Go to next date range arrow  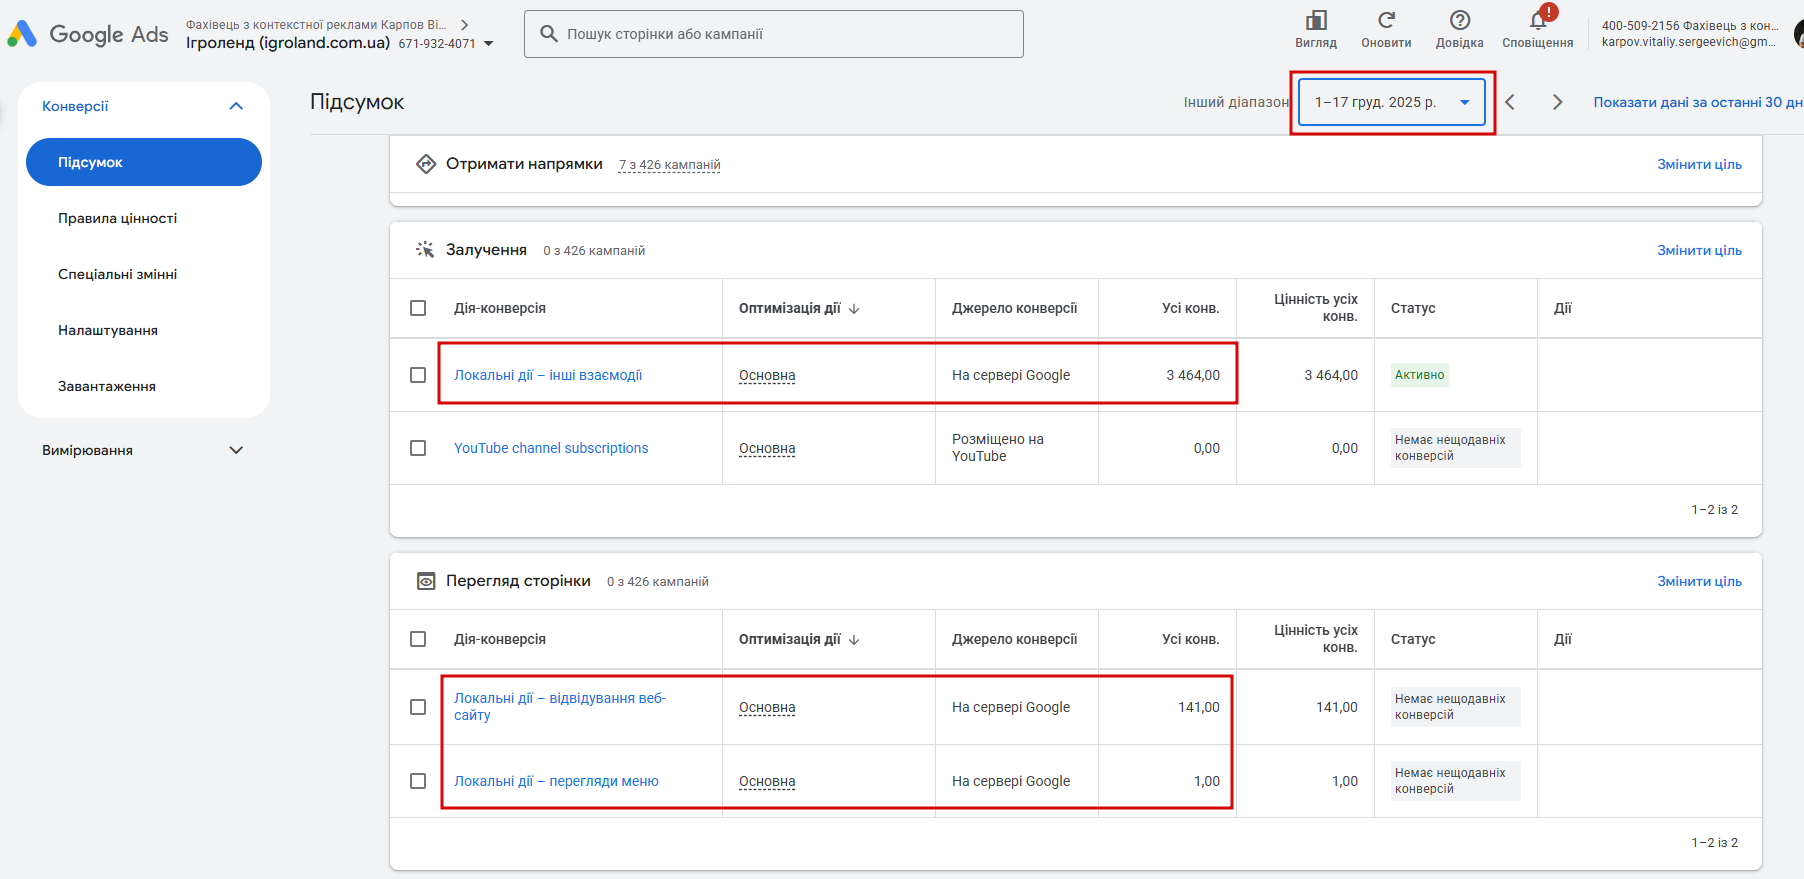(1557, 102)
